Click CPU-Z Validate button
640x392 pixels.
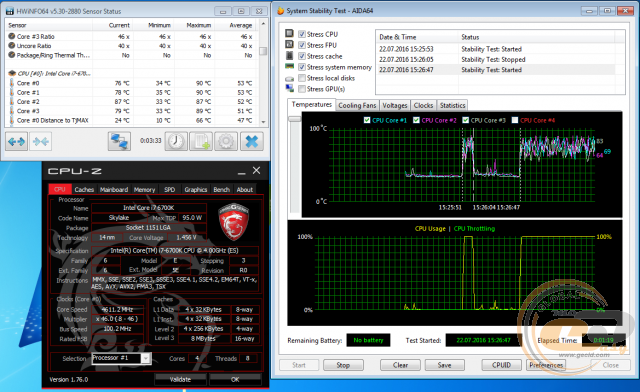[180, 379]
